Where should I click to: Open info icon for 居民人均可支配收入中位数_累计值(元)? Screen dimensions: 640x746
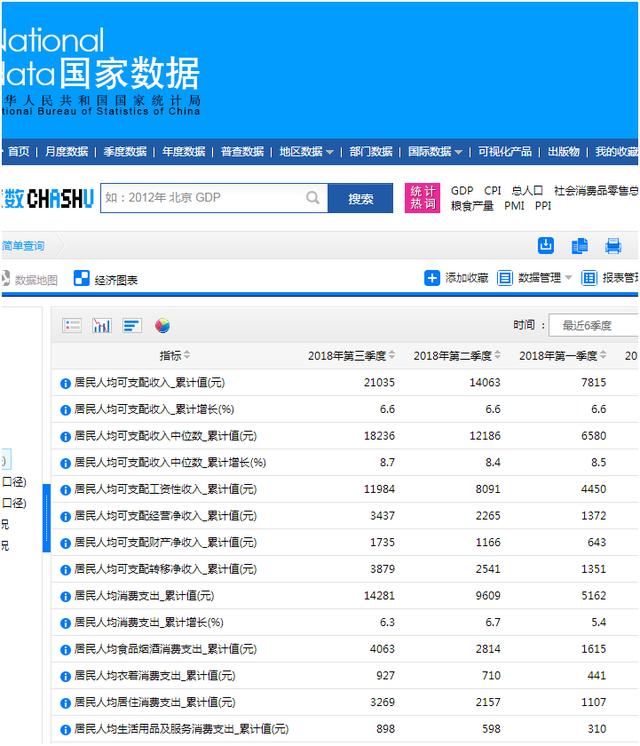point(65,436)
